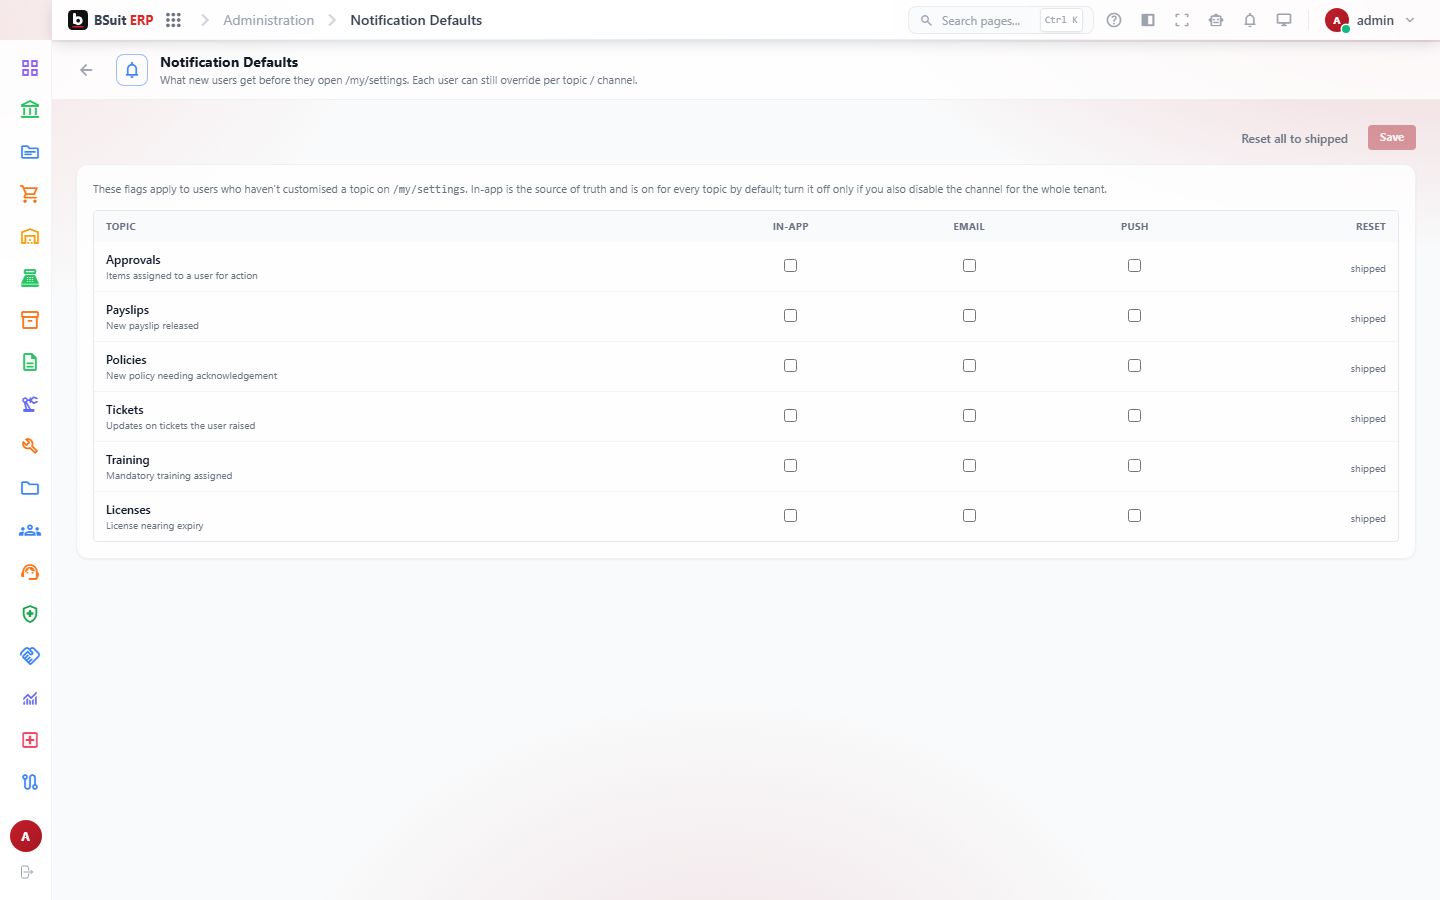Open the help question mark icon
Screen dimensions: 1440x900
(1114, 20)
